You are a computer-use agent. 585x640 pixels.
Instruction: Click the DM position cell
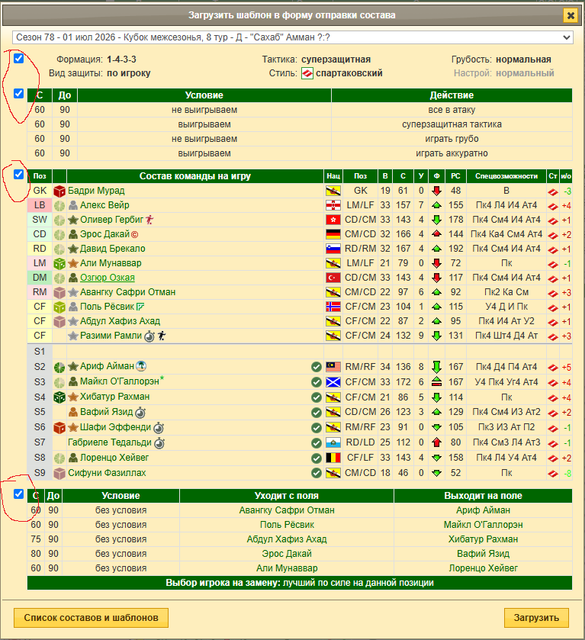pyautogui.click(x=40, y=278)
